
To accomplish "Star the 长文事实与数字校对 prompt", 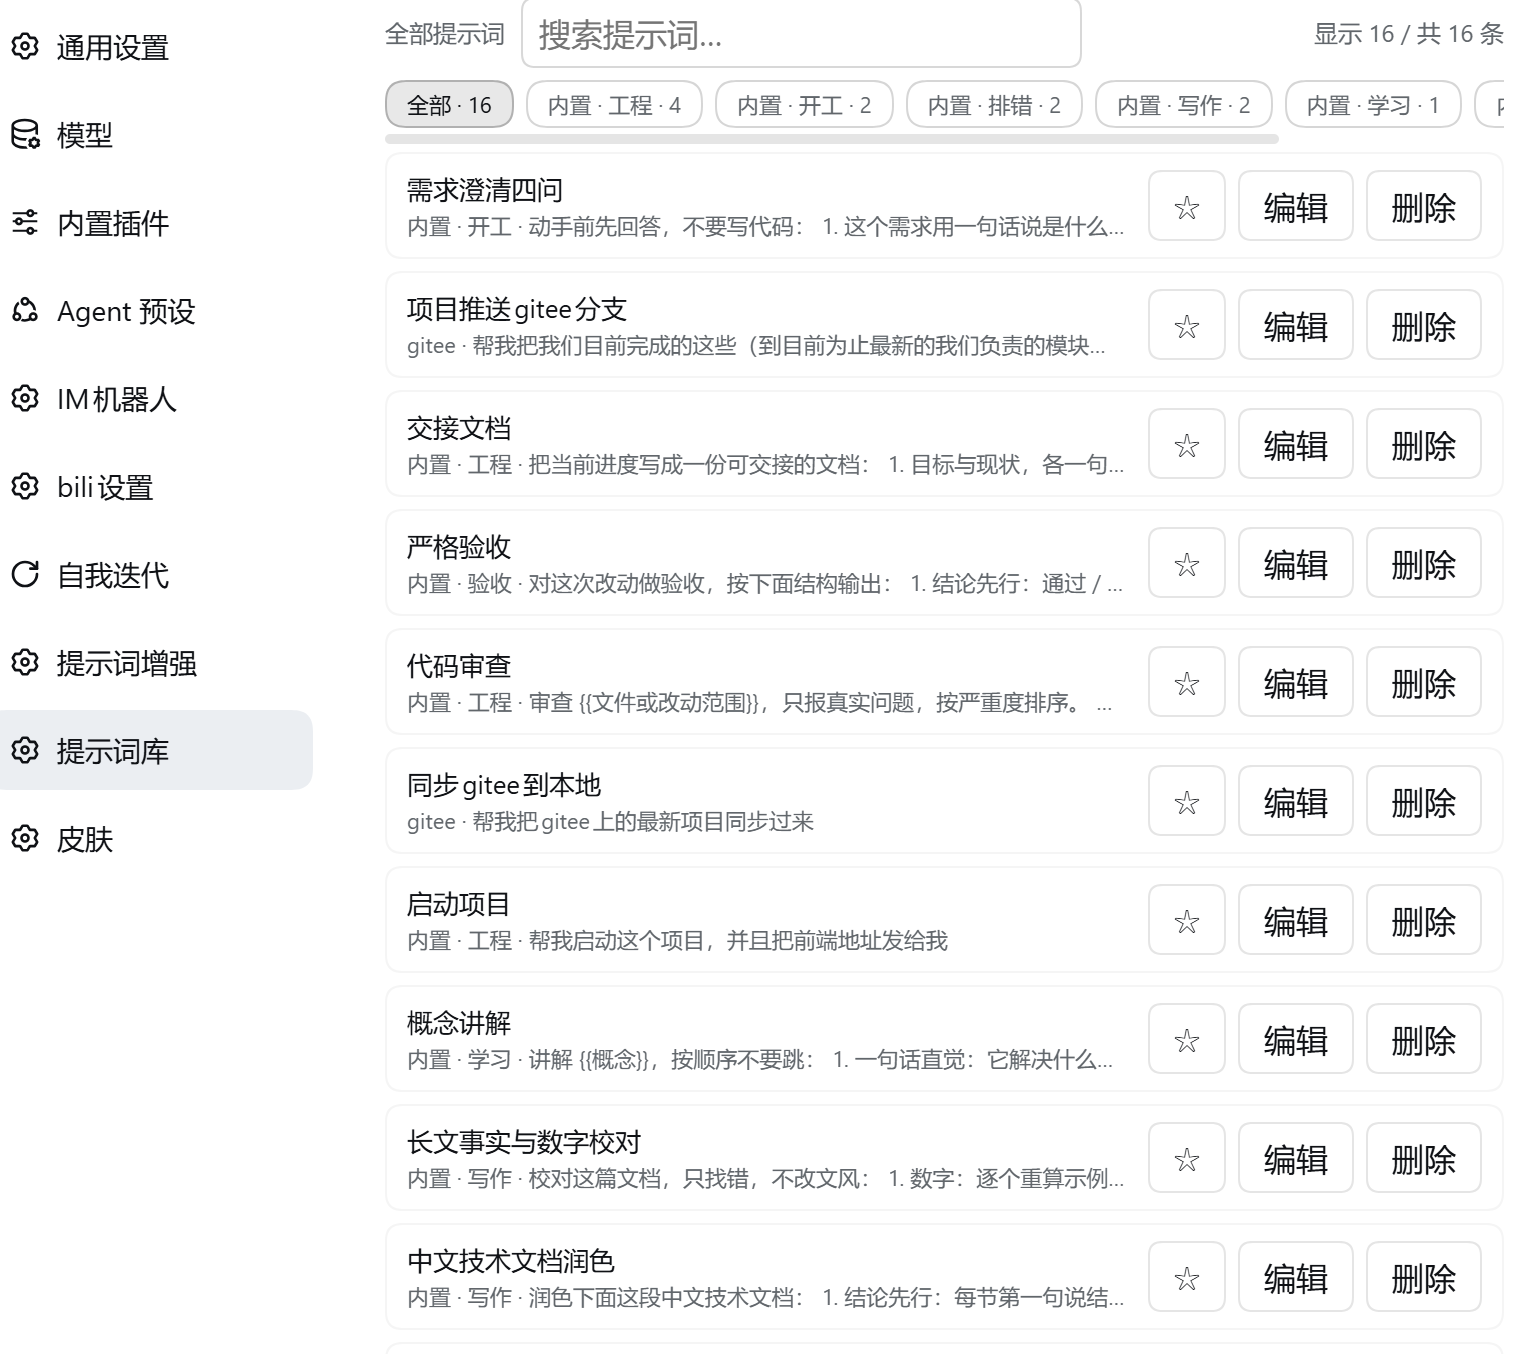I will [x=1187, y=1158].
